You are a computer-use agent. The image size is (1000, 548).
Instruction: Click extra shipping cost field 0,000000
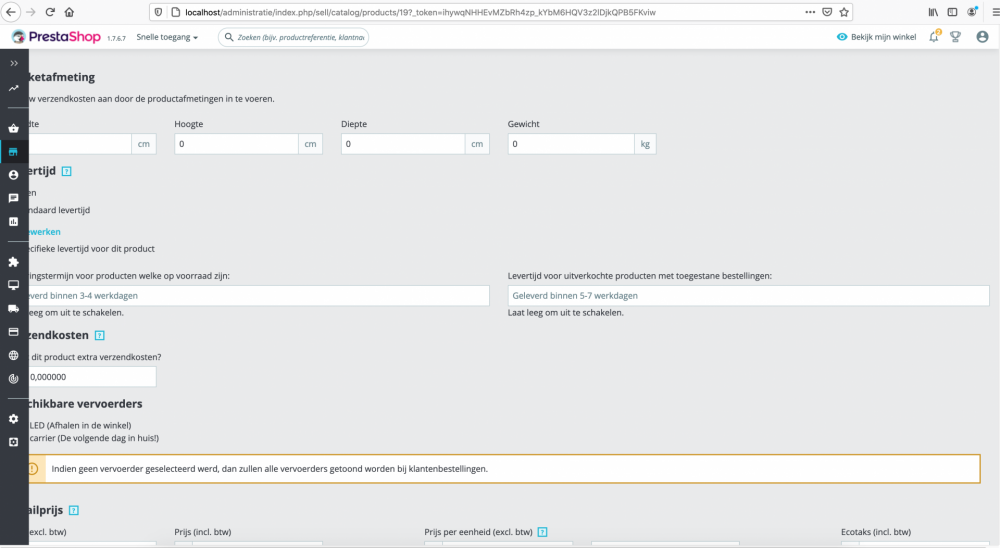click(92, 376)
